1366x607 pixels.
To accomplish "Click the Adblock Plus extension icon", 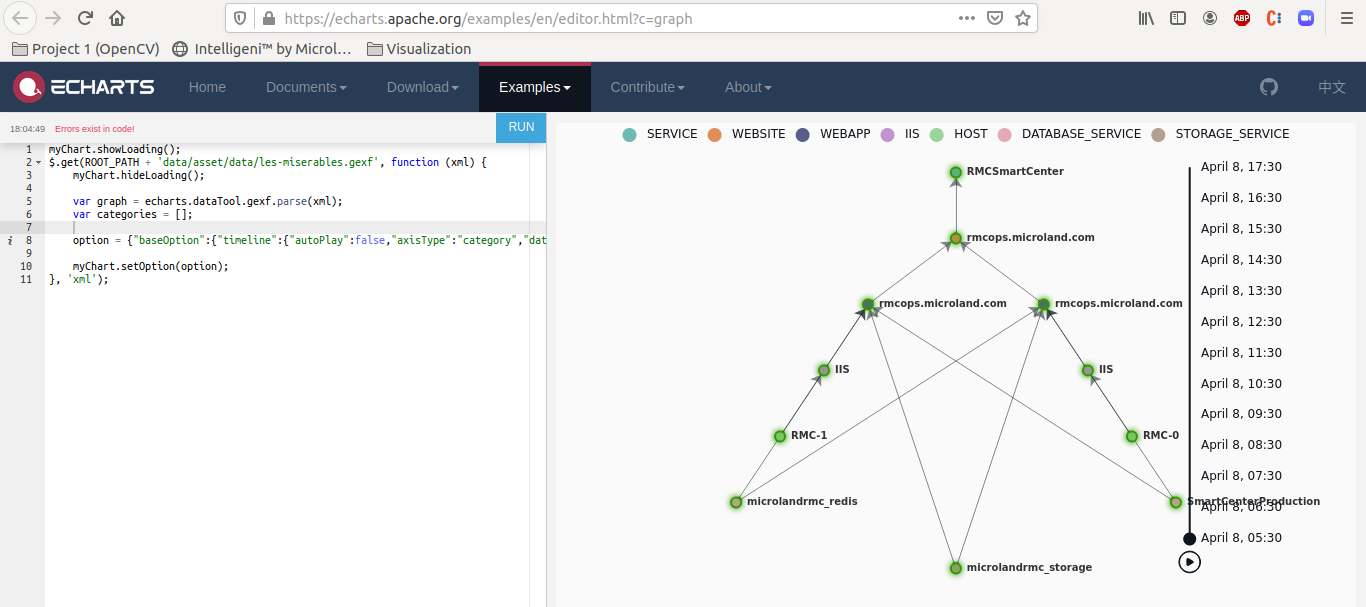I will [1241, 17].
